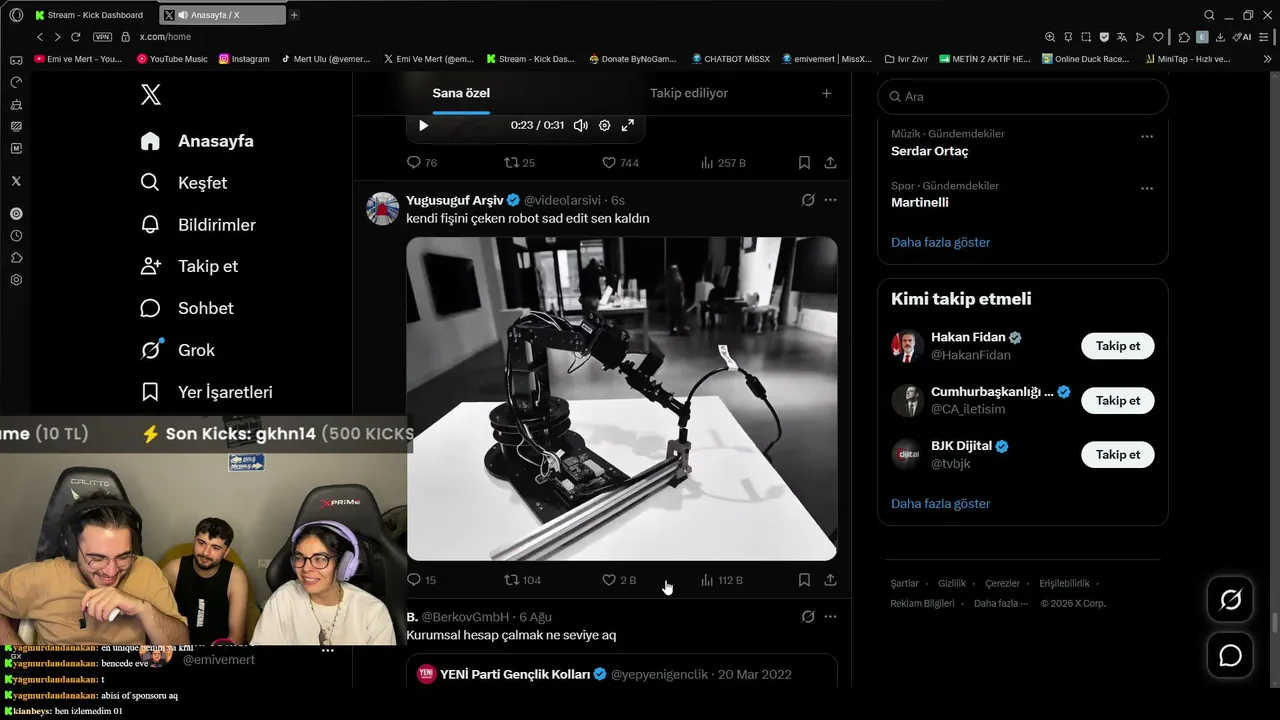Viewport: 1280px width, 720px height.
Task: Expand hidden bookmarks with double chevron
Action: (x=1268, y=59)
